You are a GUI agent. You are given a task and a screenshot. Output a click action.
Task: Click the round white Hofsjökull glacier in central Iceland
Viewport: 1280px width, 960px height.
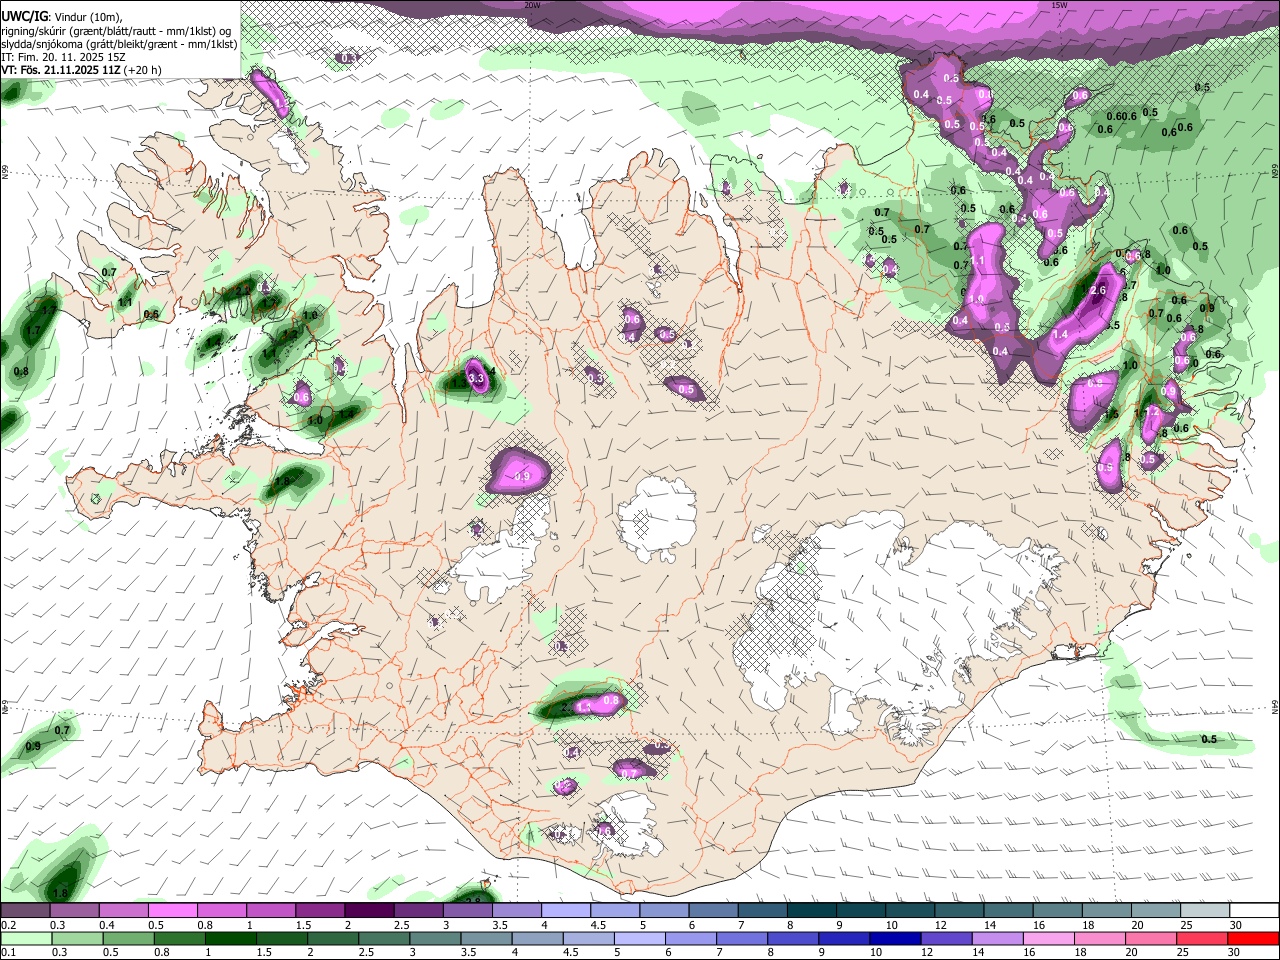click(x=657, y=517)
